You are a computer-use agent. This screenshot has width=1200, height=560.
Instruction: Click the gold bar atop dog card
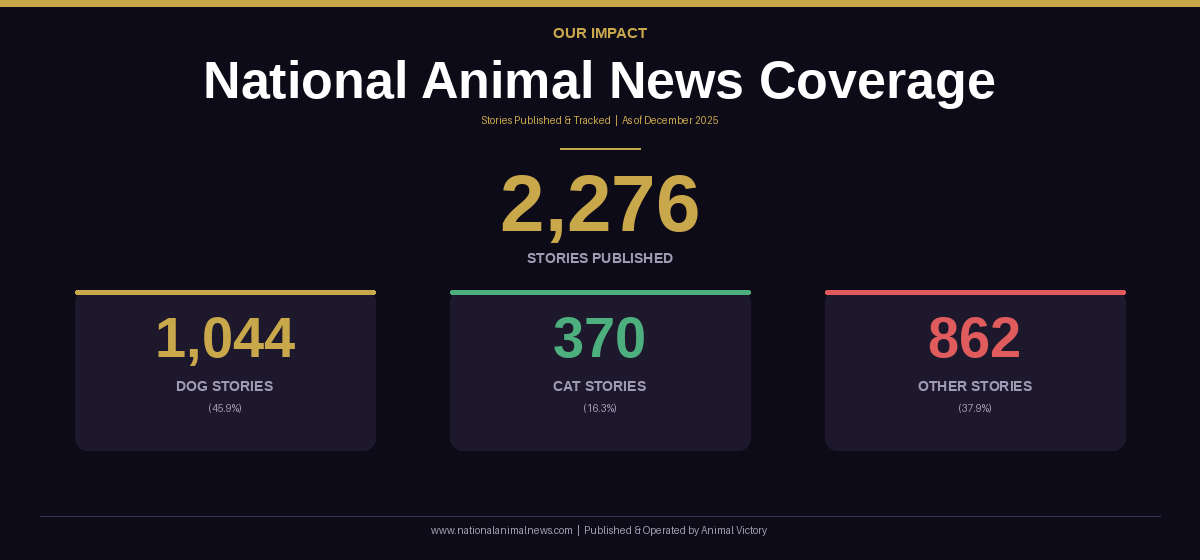click(225, 292)
